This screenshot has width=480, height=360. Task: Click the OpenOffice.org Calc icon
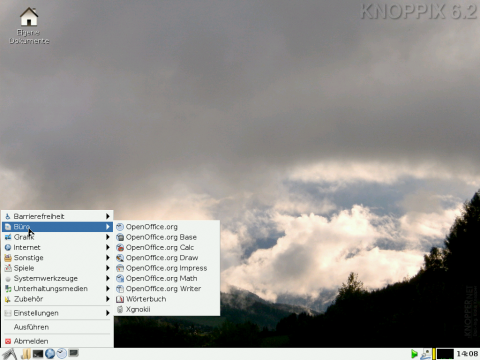coord(120,248)
